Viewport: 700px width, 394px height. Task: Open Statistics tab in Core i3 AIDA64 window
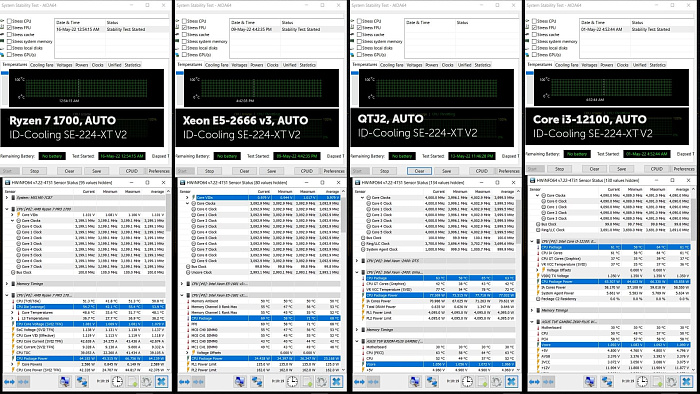pos(658,65)
